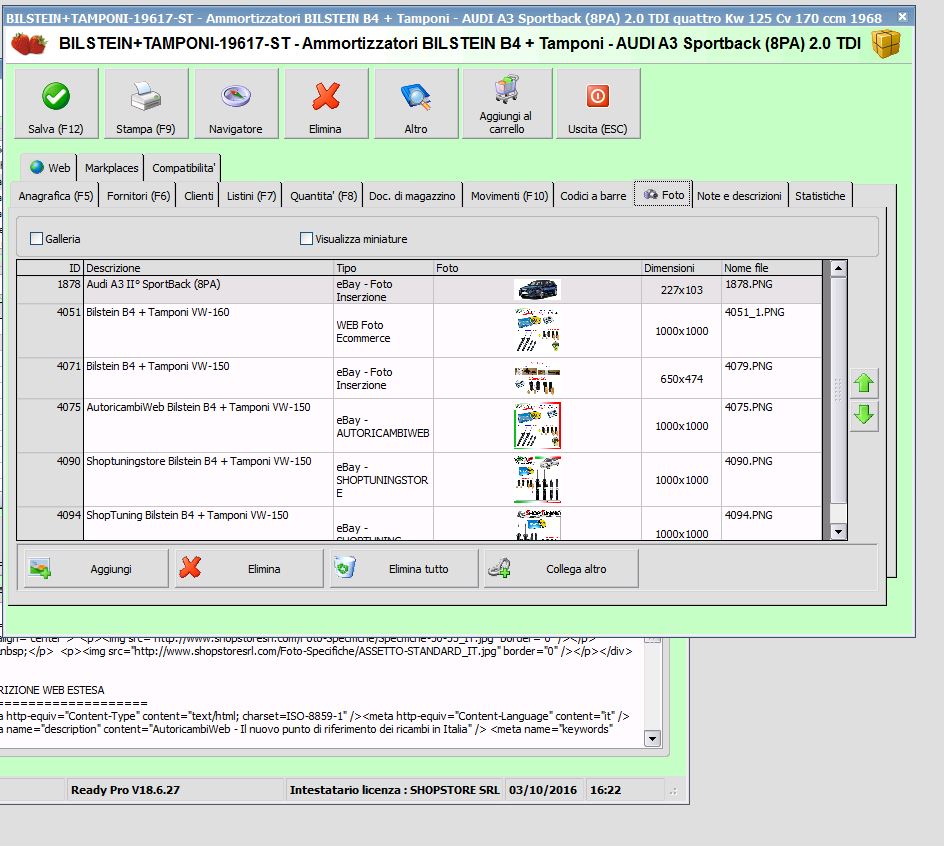Open the Altro magnifier button
Viewport: 944px width, 846px height.
coord(416,104)
